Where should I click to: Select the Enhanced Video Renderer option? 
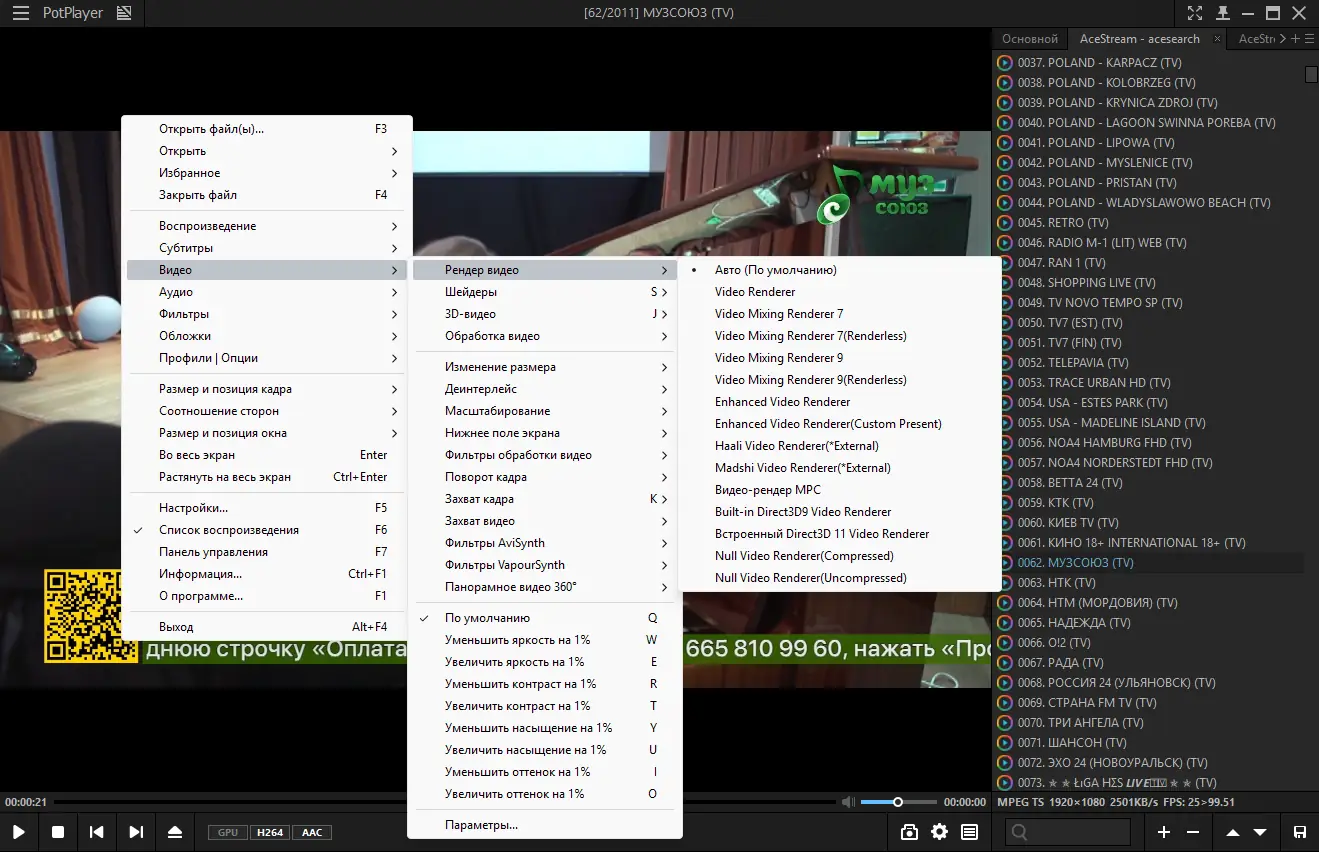point(839,402)
